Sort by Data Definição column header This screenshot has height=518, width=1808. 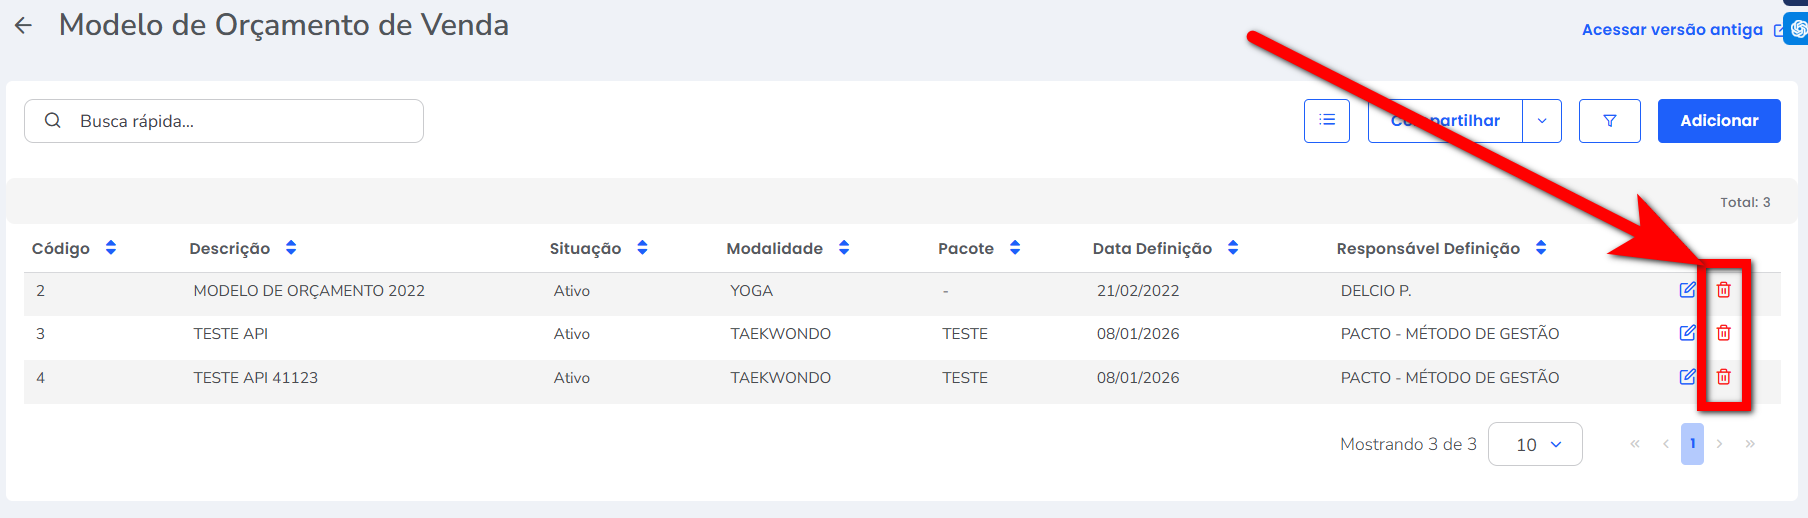tap(1233, 248)
